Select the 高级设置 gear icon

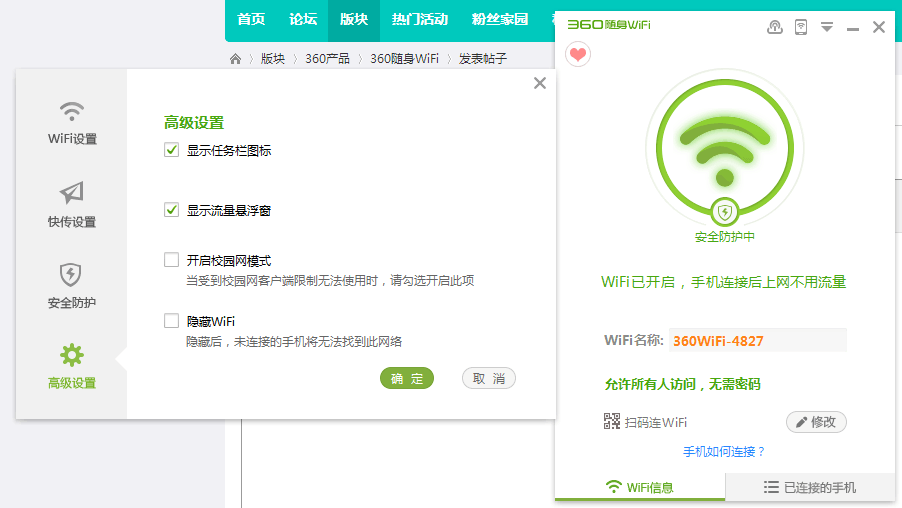pyautogui.click(x=72, y=356)
